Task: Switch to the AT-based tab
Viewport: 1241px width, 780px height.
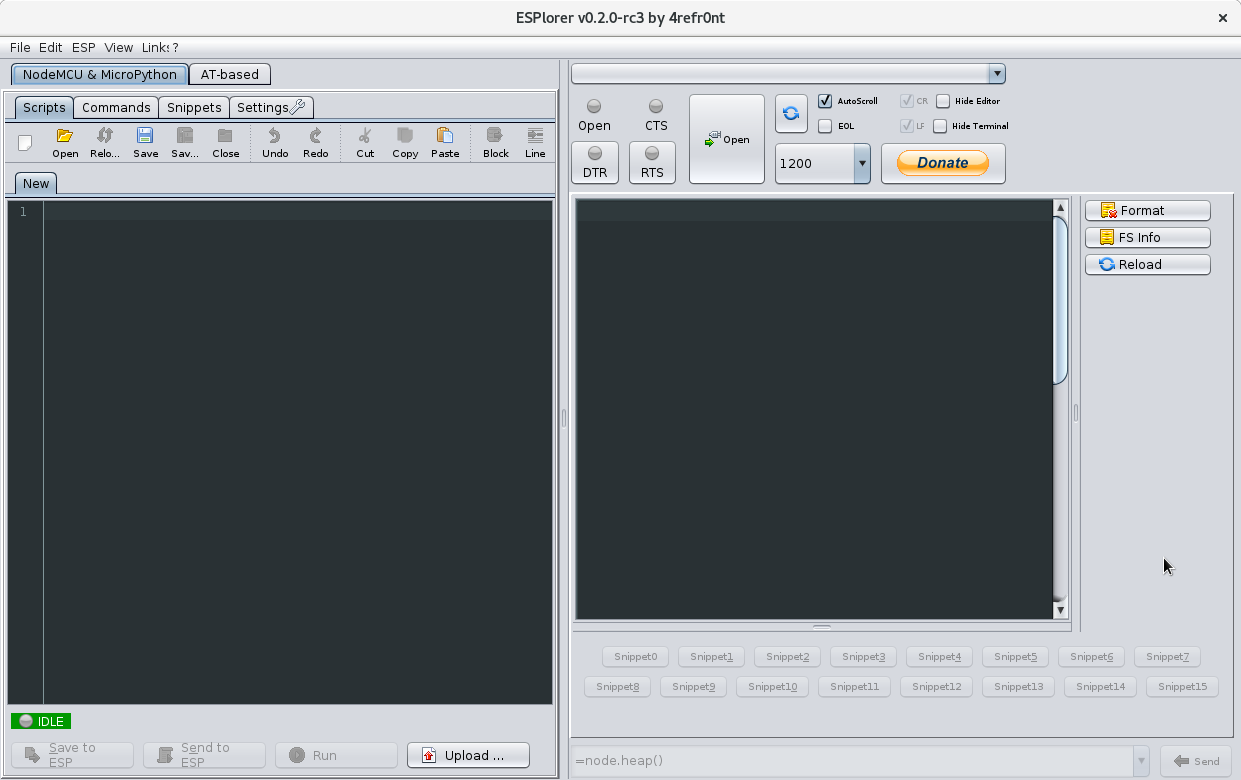Action: (229, 74)
